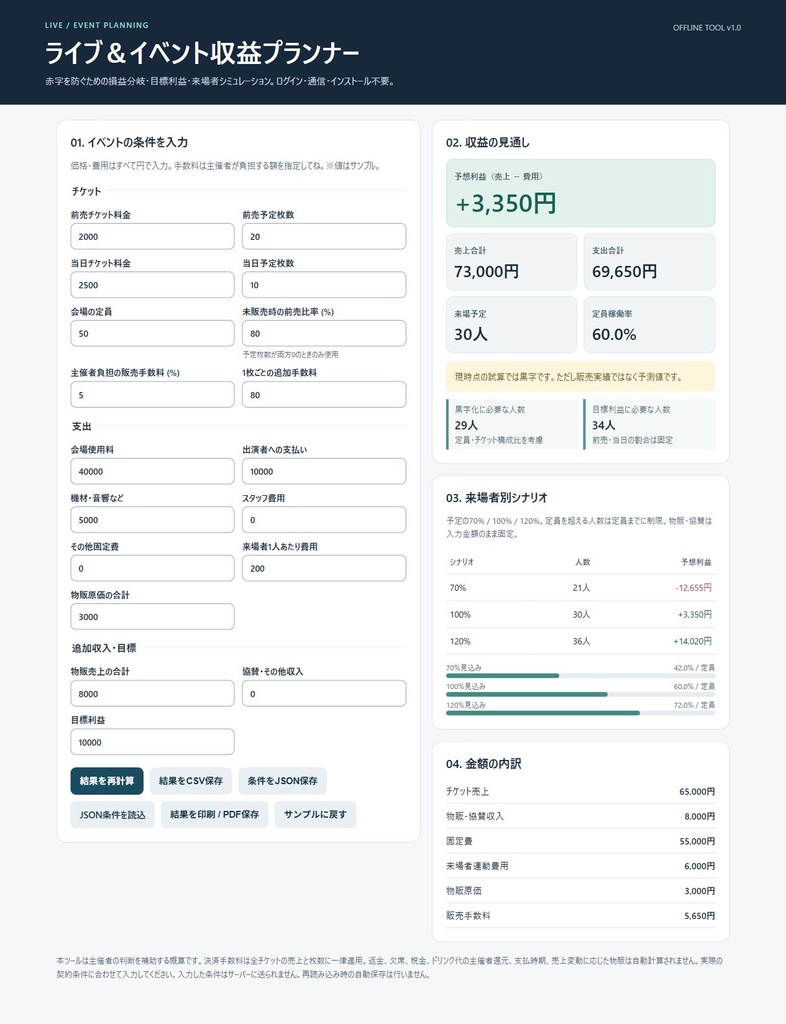
Task: Edit 未販売時の前売比率 (%) field
Action: 324,333
